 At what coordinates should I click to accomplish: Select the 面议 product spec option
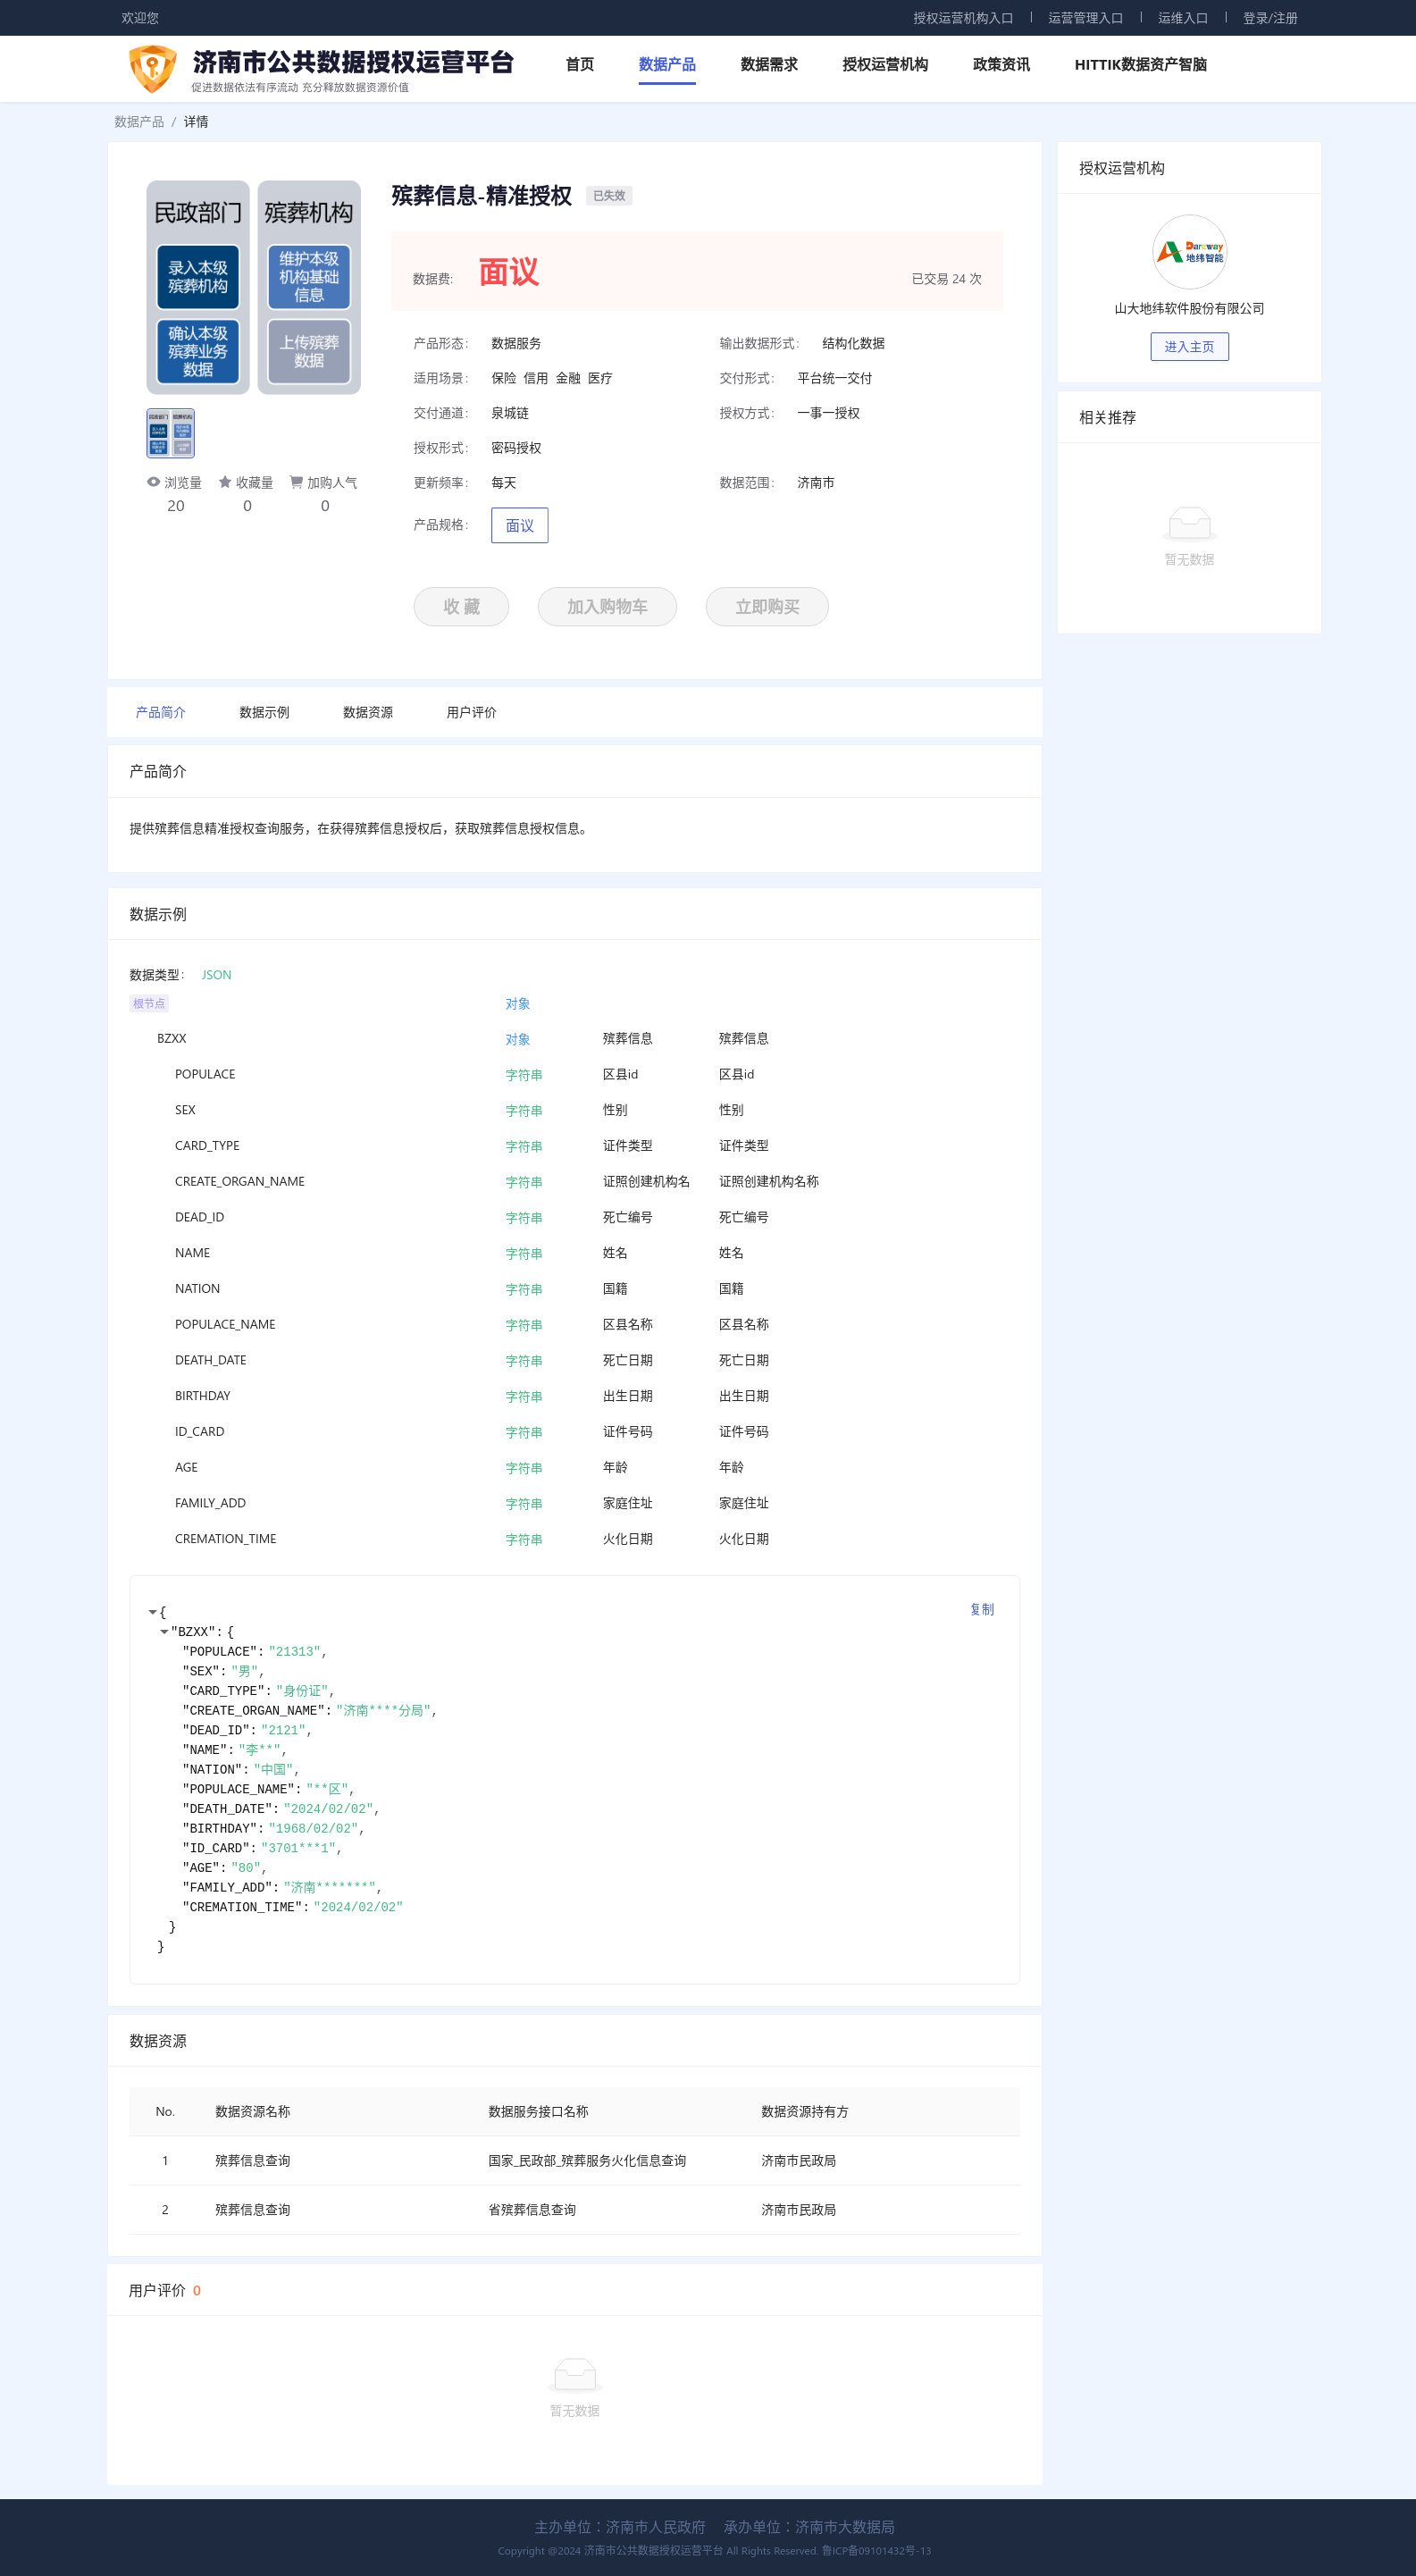[519, 525]
